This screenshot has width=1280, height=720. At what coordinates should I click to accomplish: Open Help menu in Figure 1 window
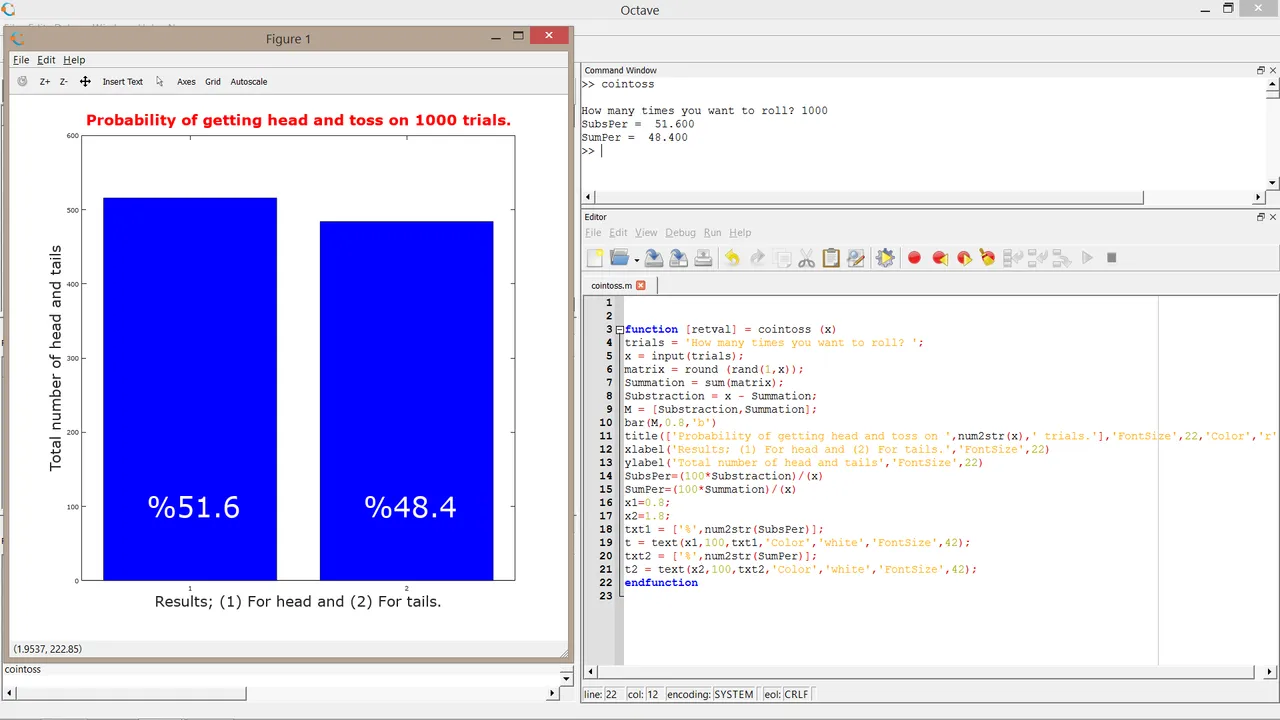pos(74,60)
